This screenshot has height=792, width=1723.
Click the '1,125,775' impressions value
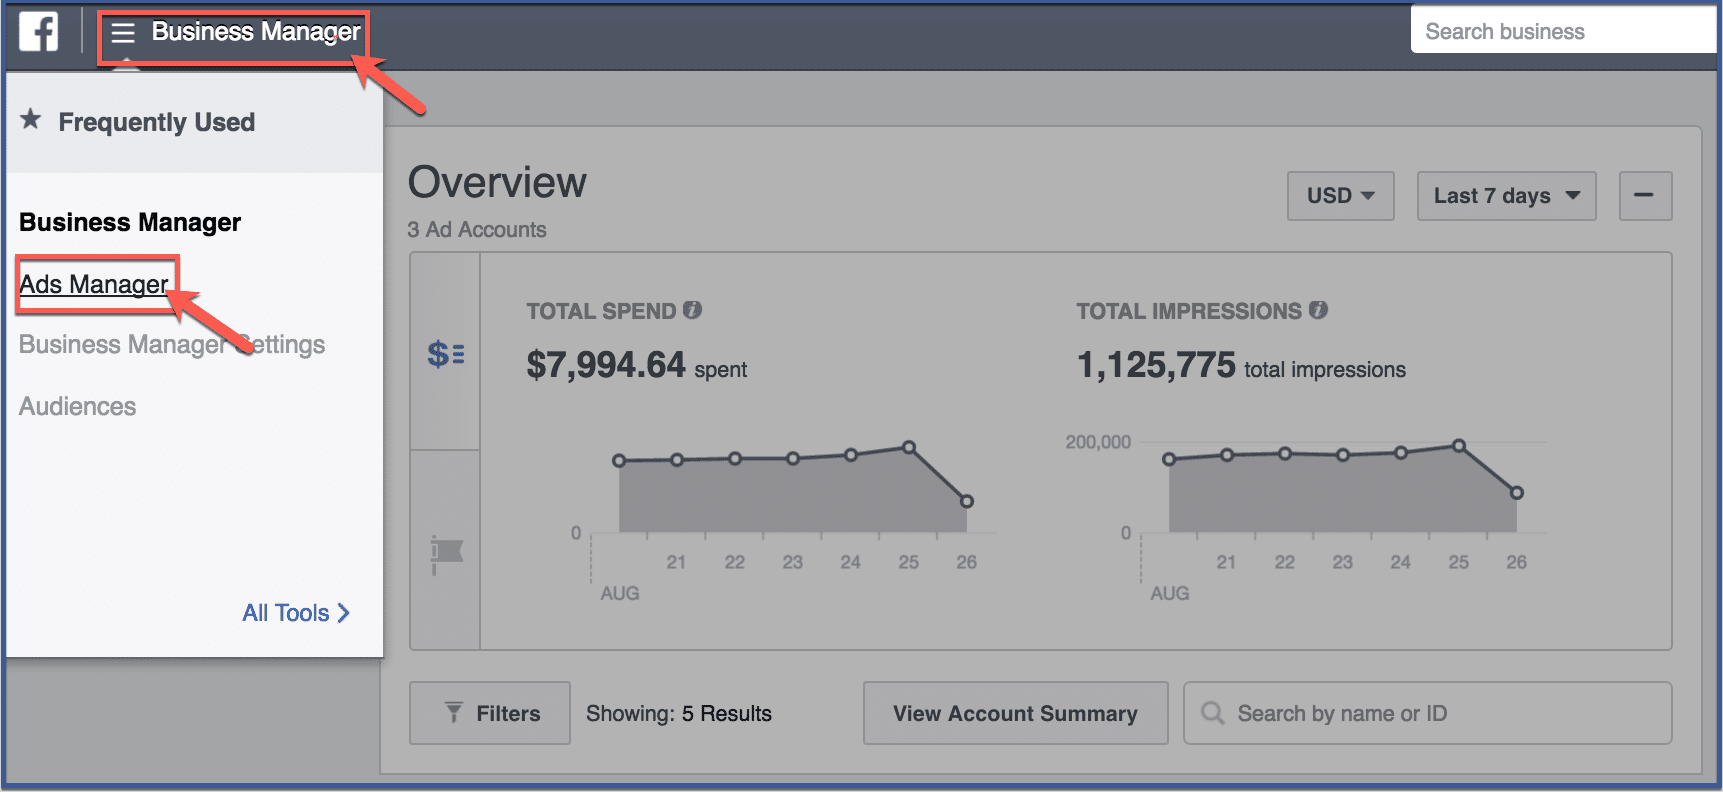click(1156, 365)
